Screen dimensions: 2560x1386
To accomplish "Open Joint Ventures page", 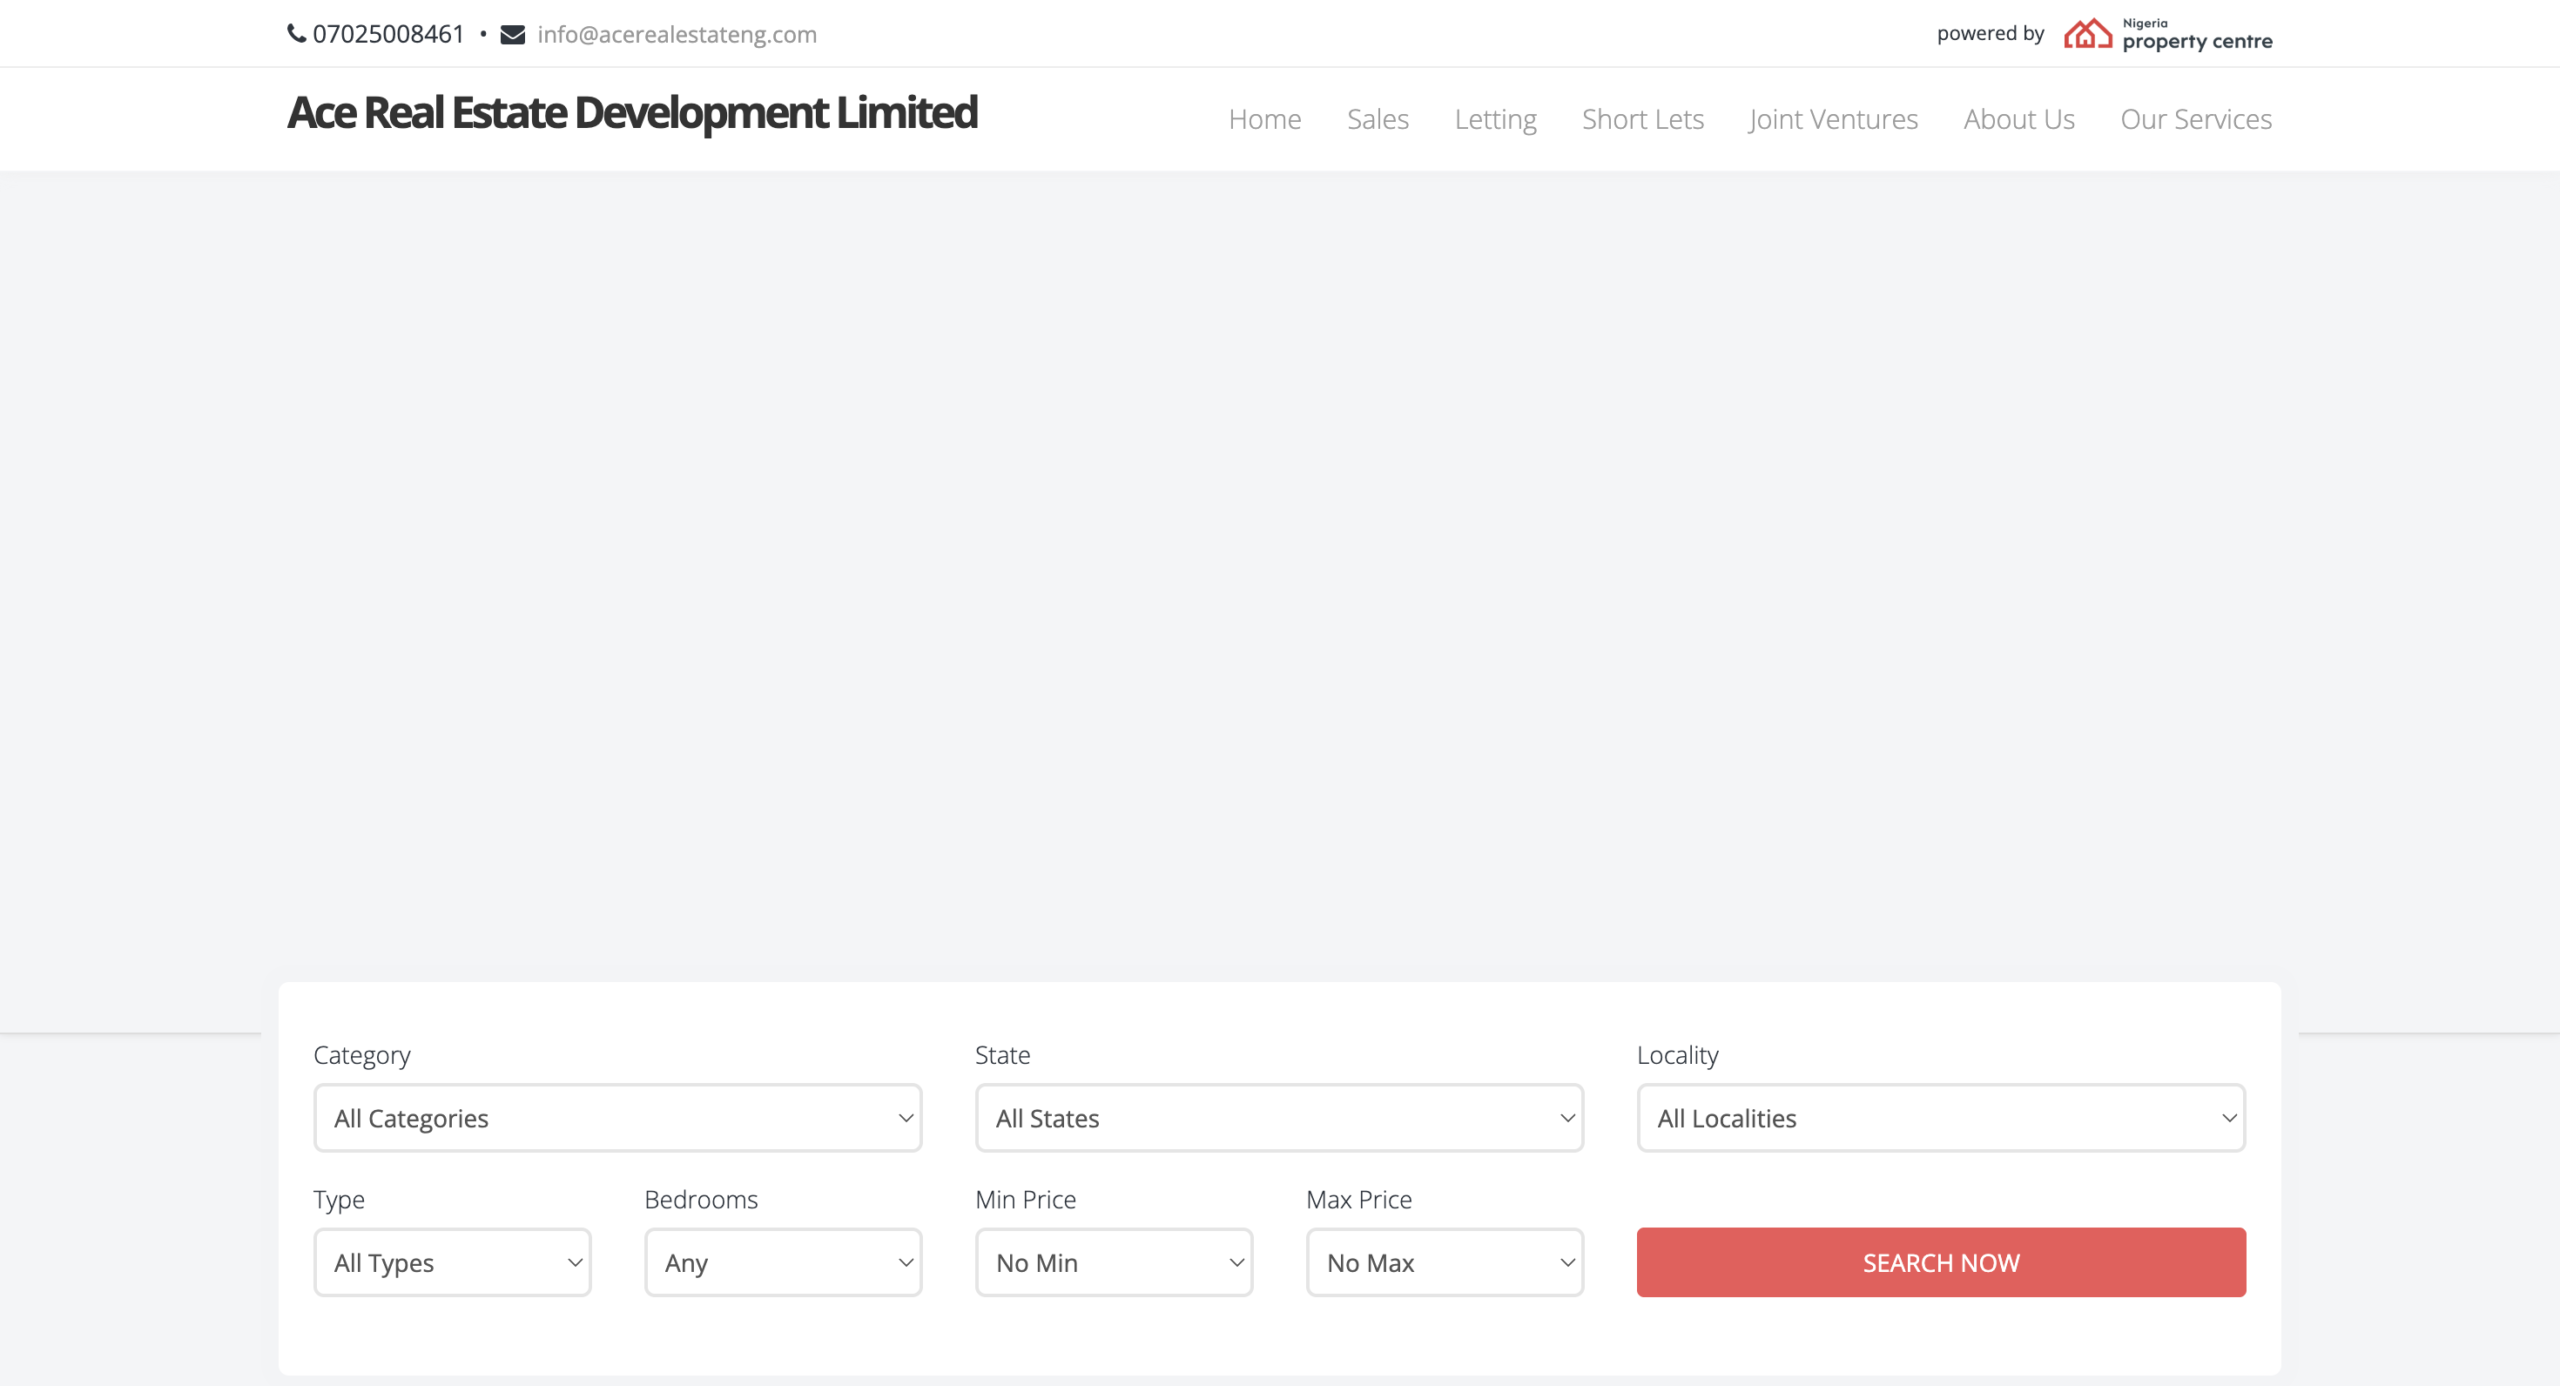I will (1833, 119).
